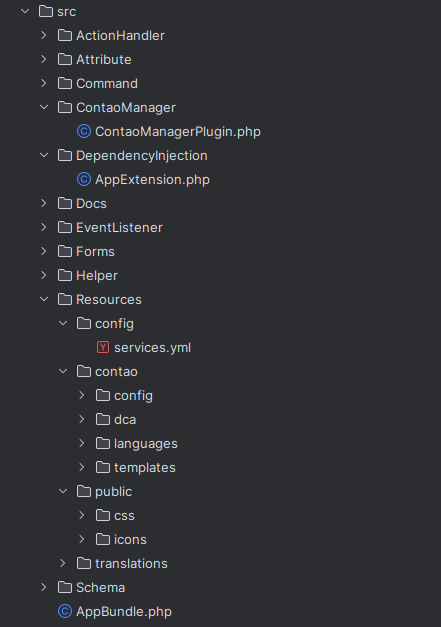Collapse the Resources config folder chevron
The height and width of the screenshot is (627, 441).
pos(63,323)
